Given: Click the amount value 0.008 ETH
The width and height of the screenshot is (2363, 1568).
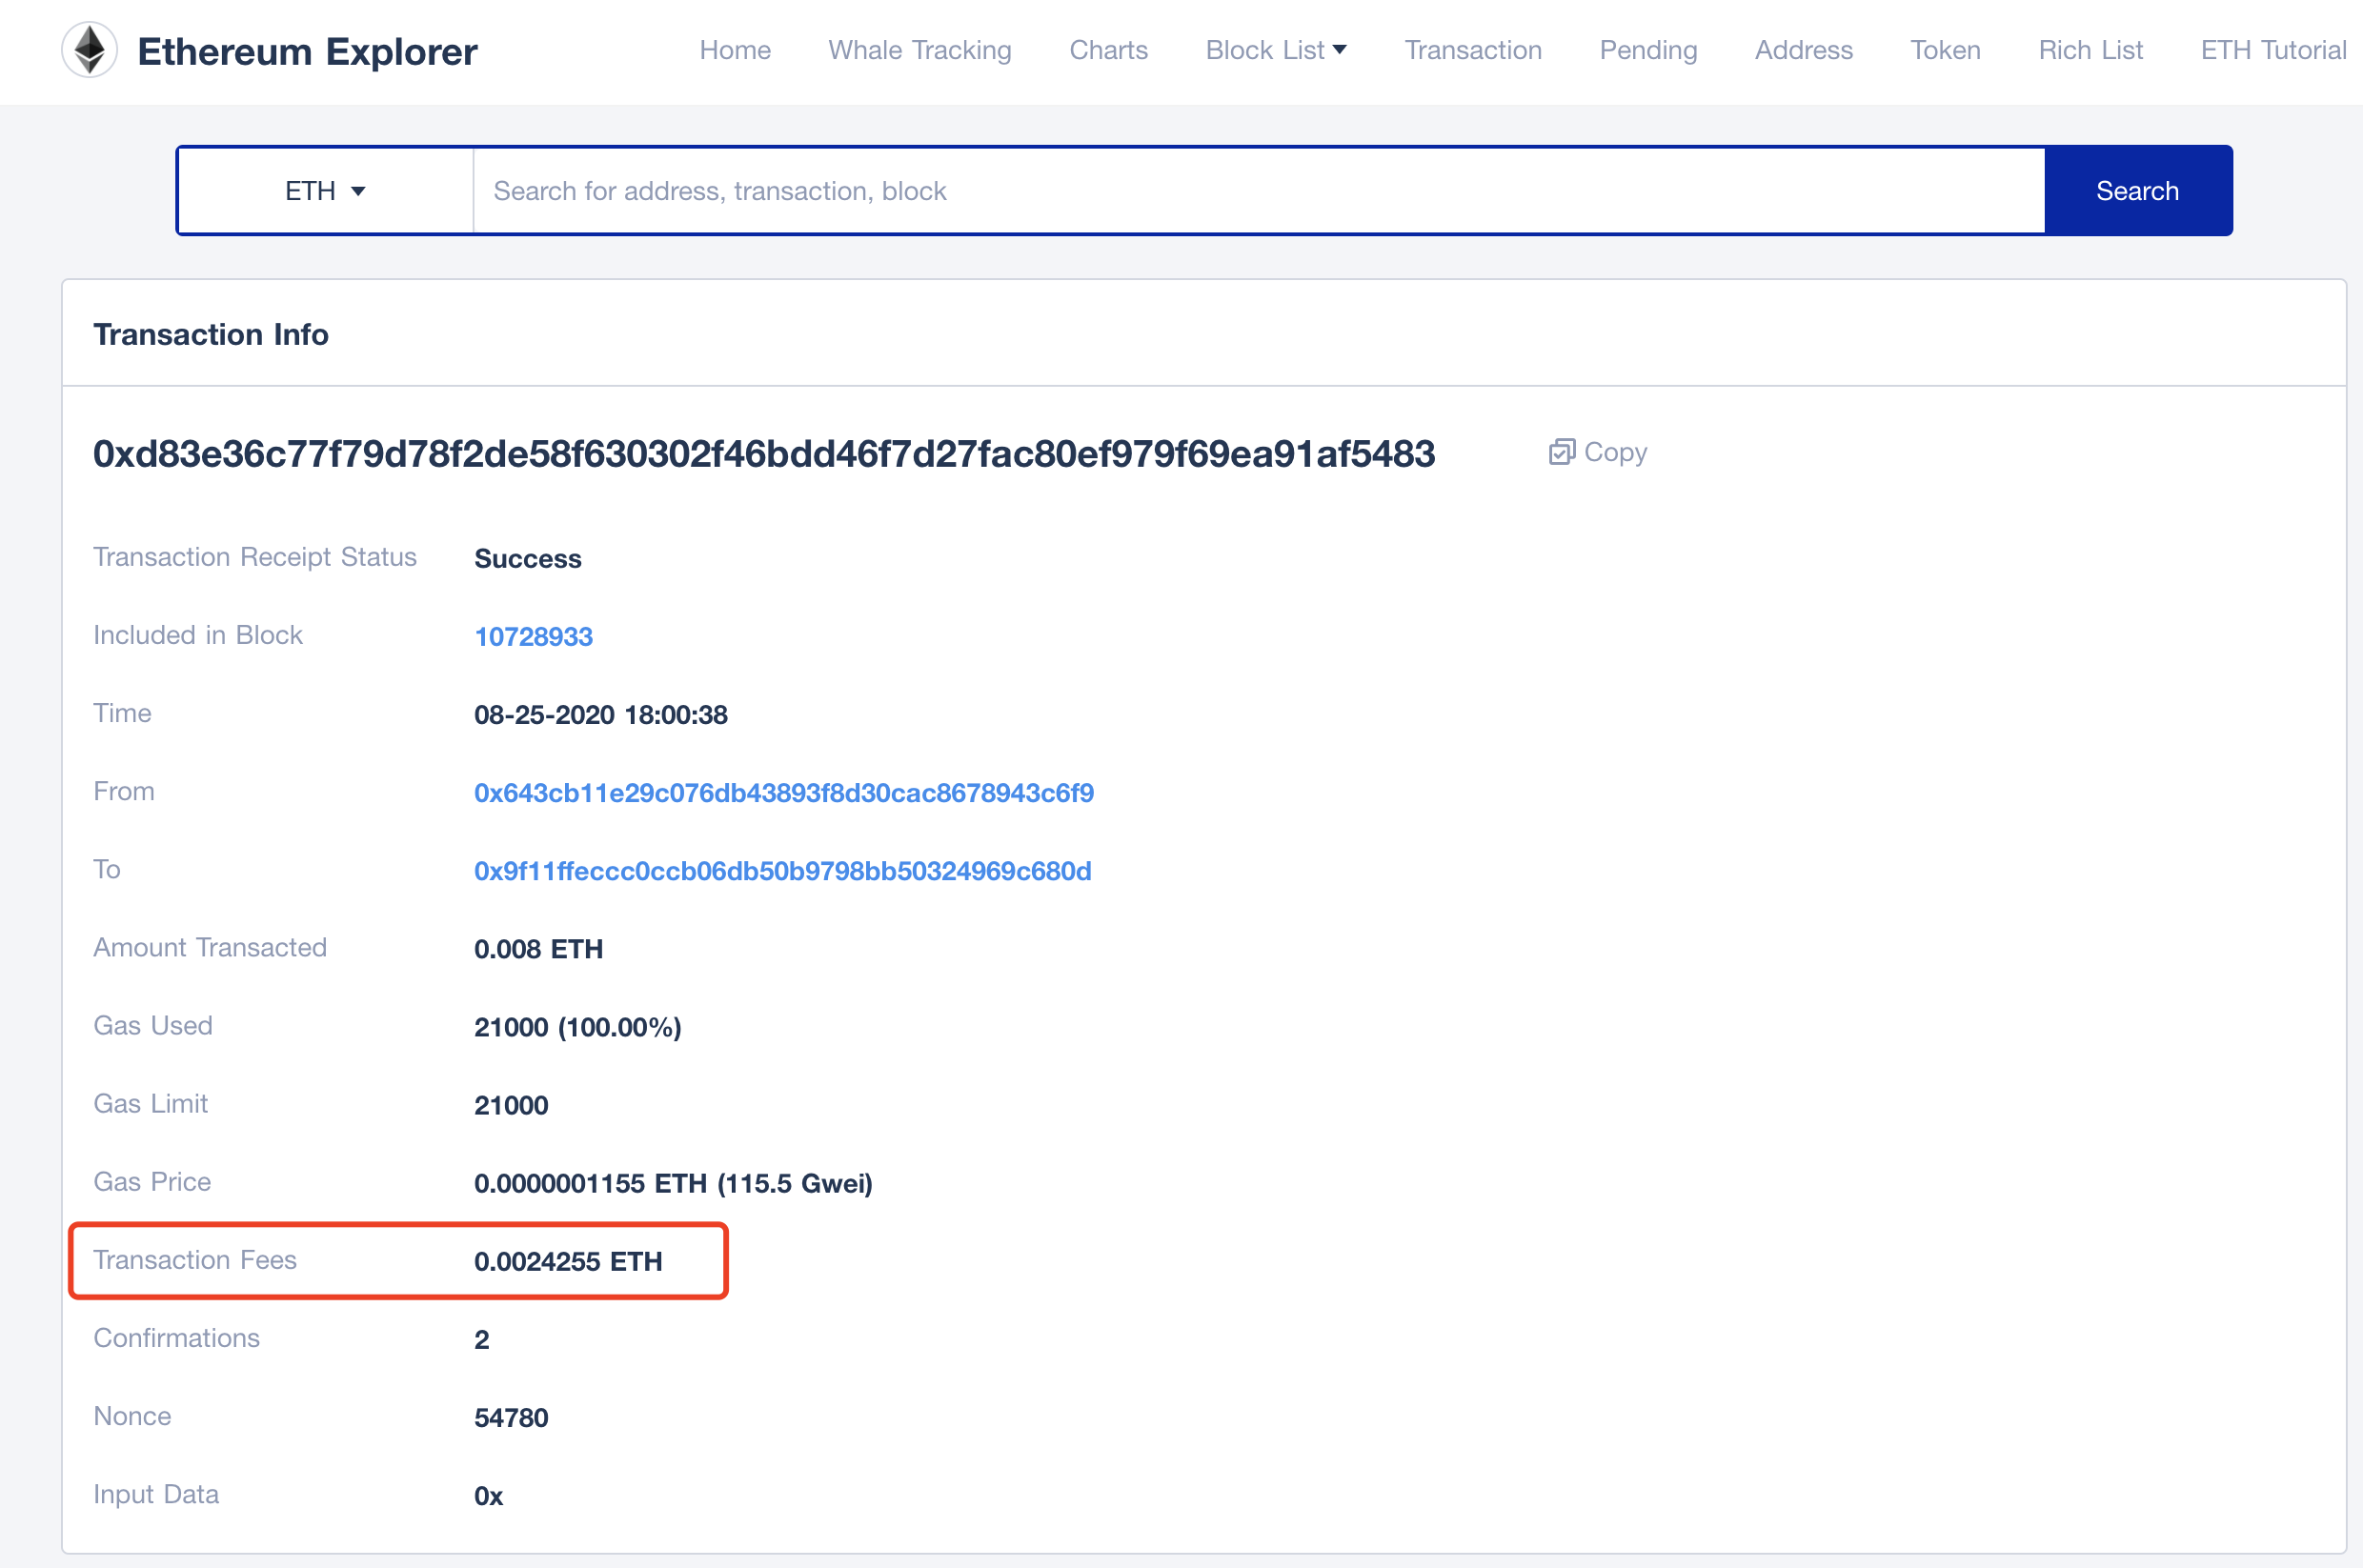Looking at the screenshot, I should point(538,948).
